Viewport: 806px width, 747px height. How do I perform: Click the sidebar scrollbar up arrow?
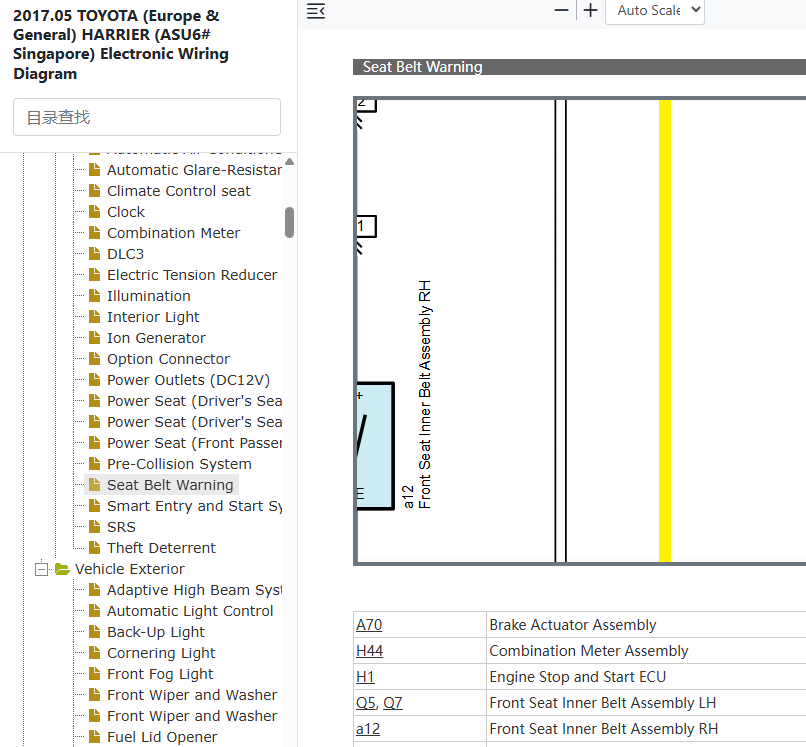coord(289,162)
